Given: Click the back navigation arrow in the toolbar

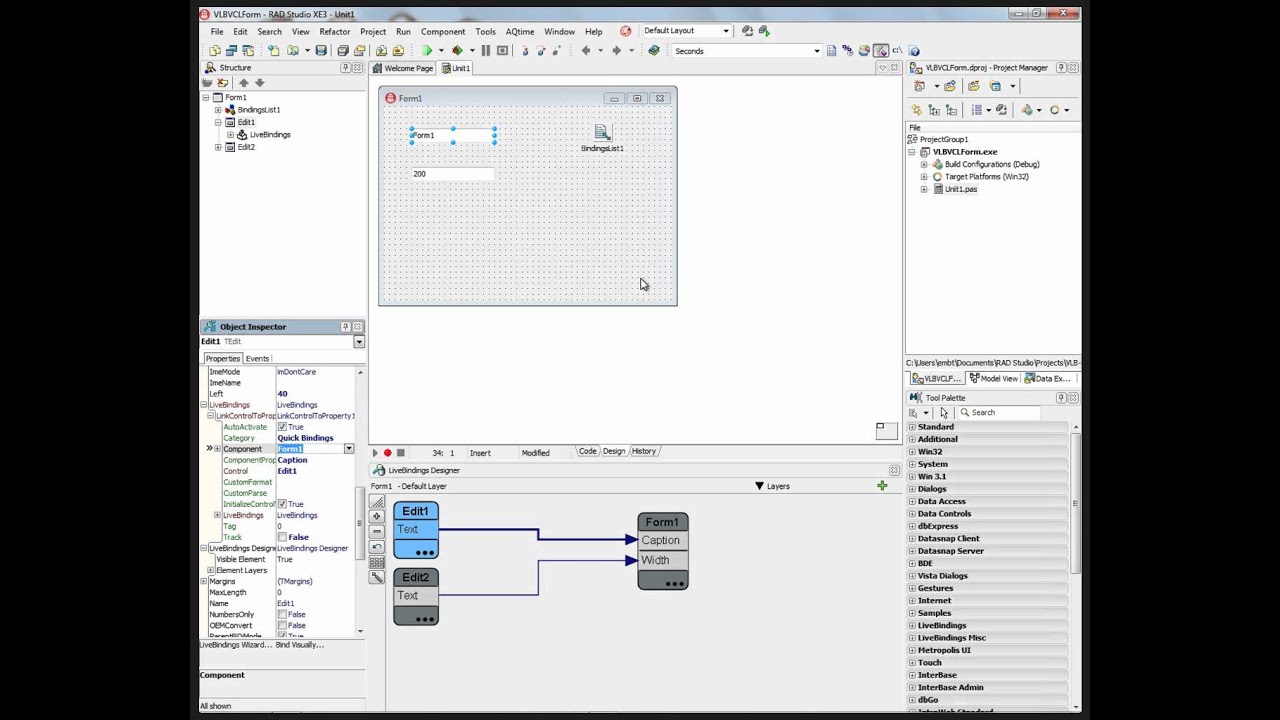Looking at the screenshot, I should tap(586, 51).
